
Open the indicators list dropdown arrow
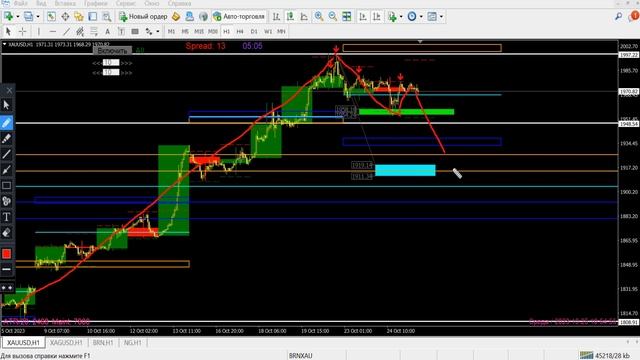401,16
